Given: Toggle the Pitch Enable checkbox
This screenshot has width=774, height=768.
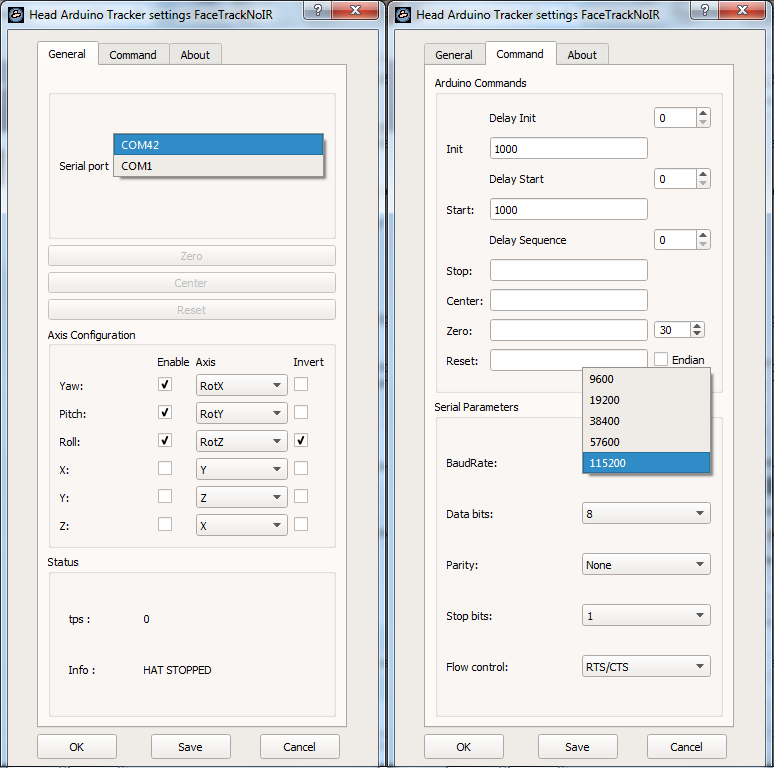Looking at the screenshot, I should pos(165,413).
